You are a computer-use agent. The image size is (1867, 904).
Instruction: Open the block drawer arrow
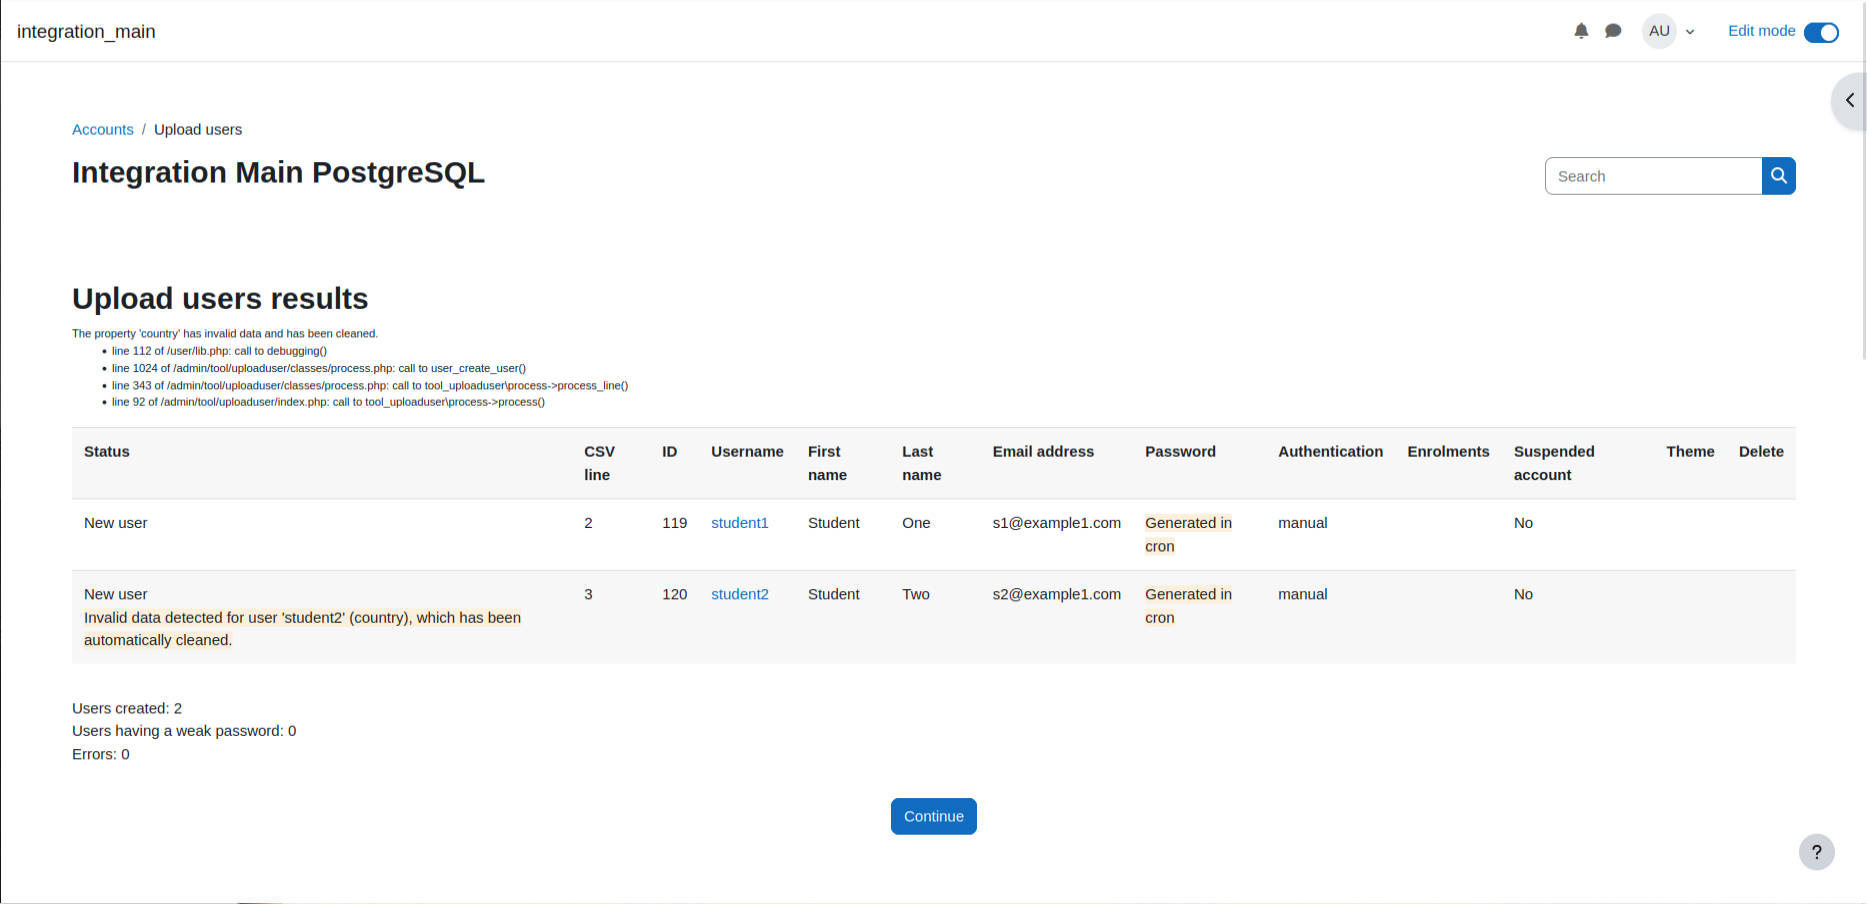point(1850,100)
